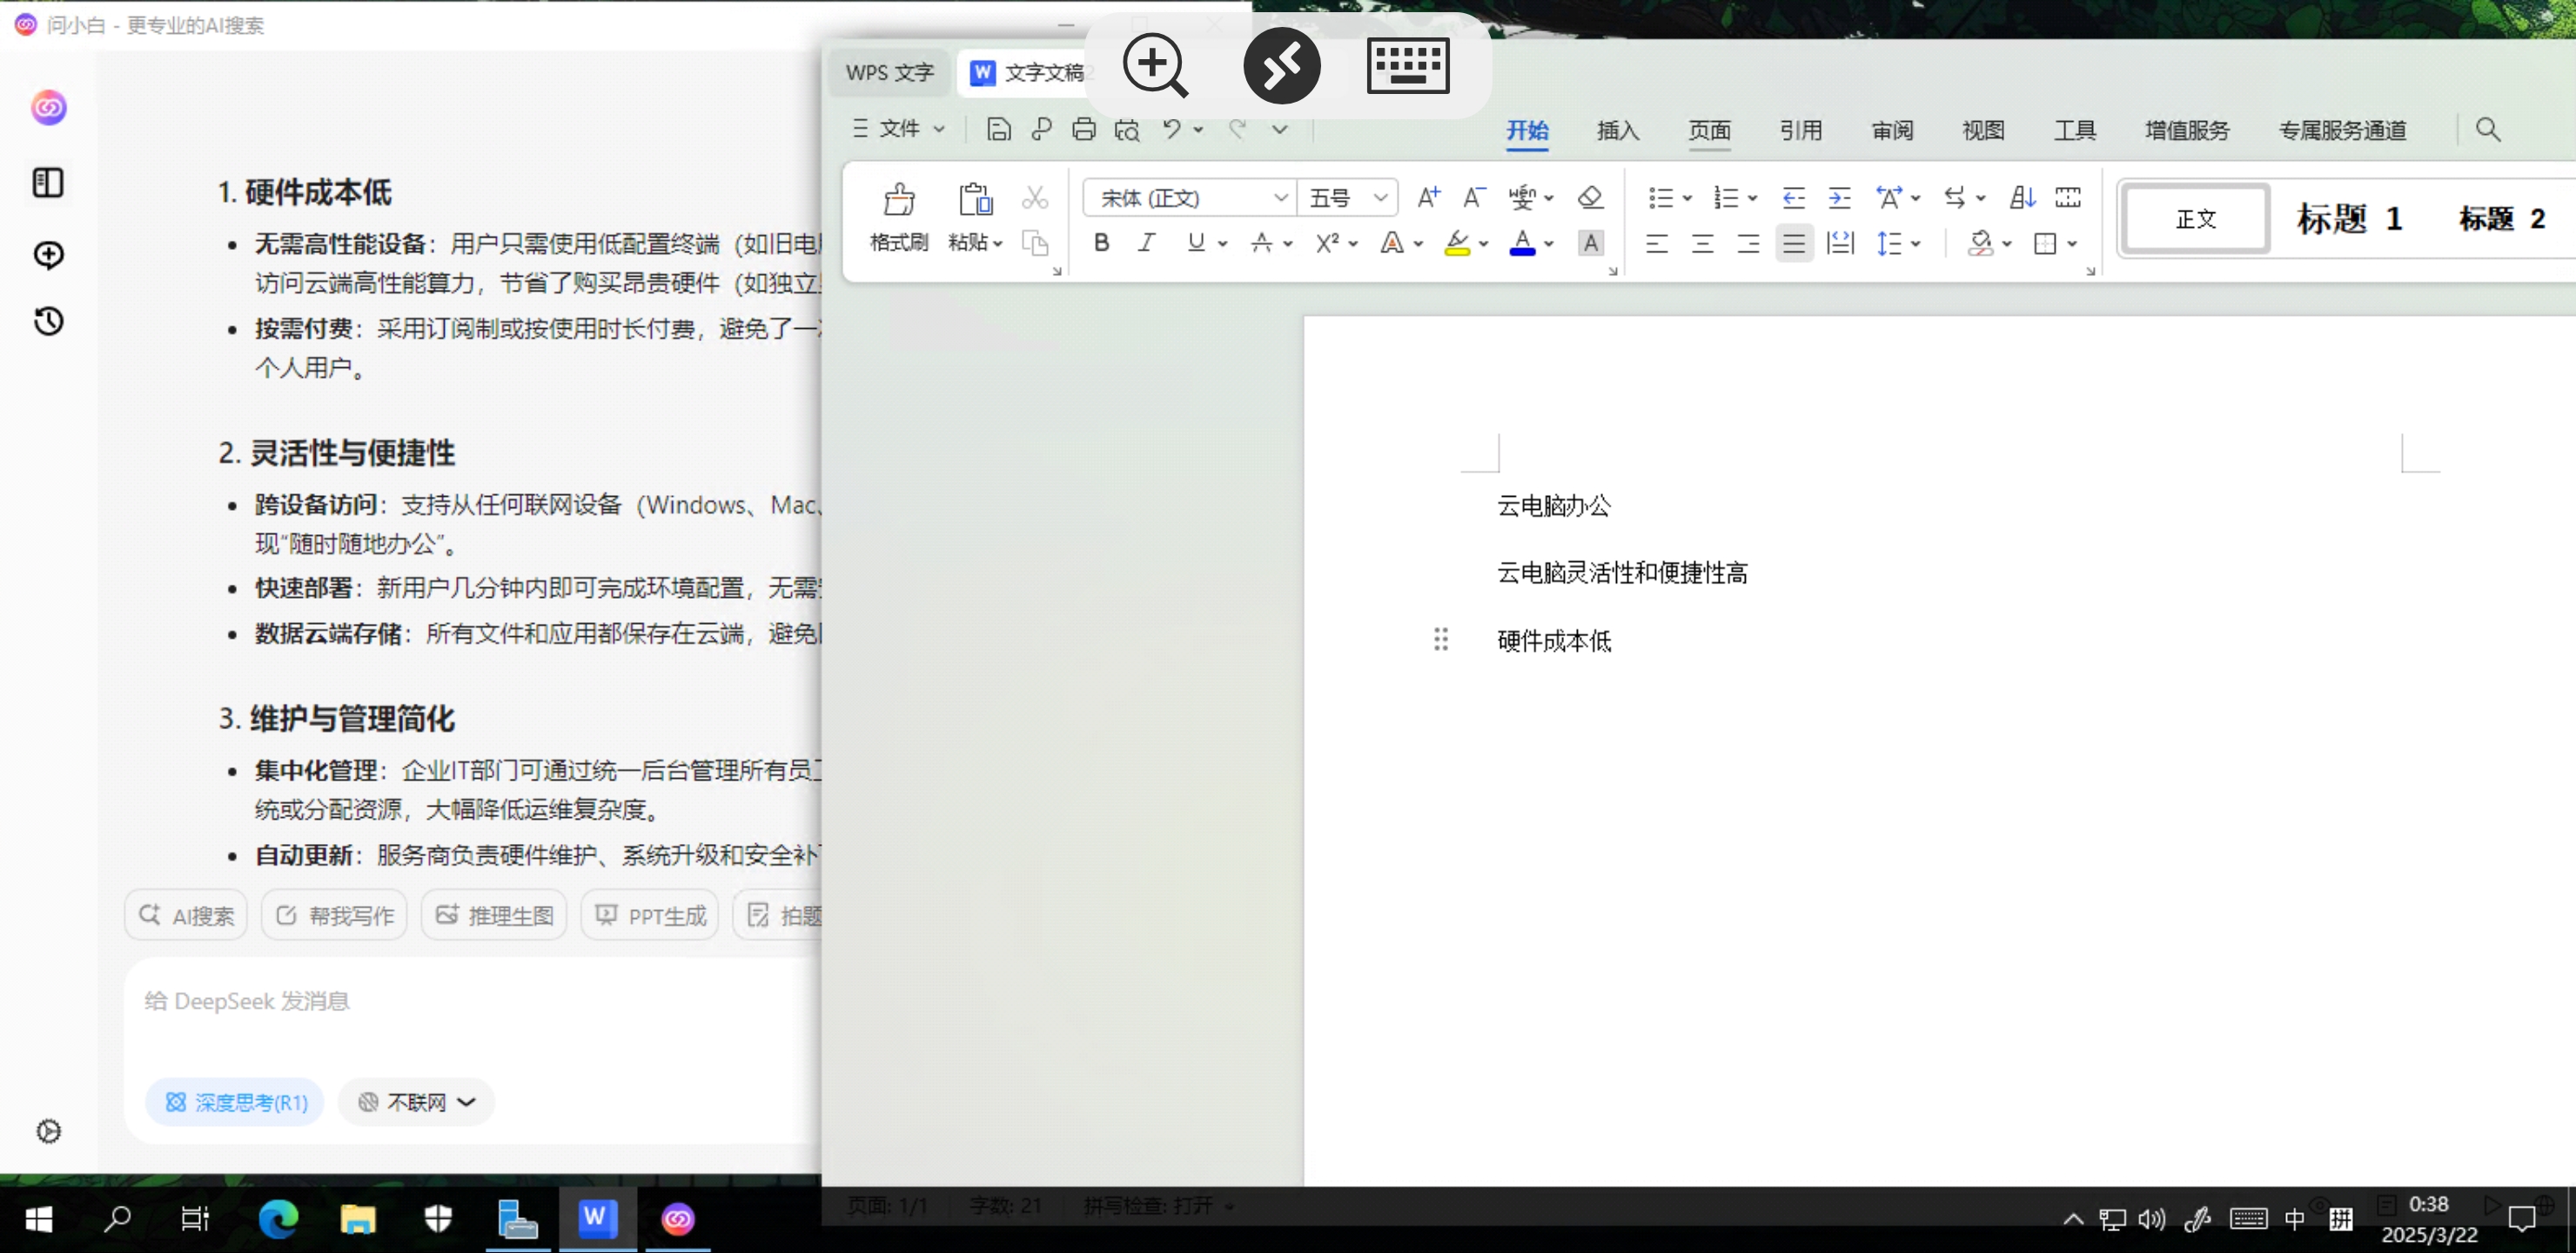
Task: Open history clock icon in 问小白 sidebar
Action: click(48, 321)
